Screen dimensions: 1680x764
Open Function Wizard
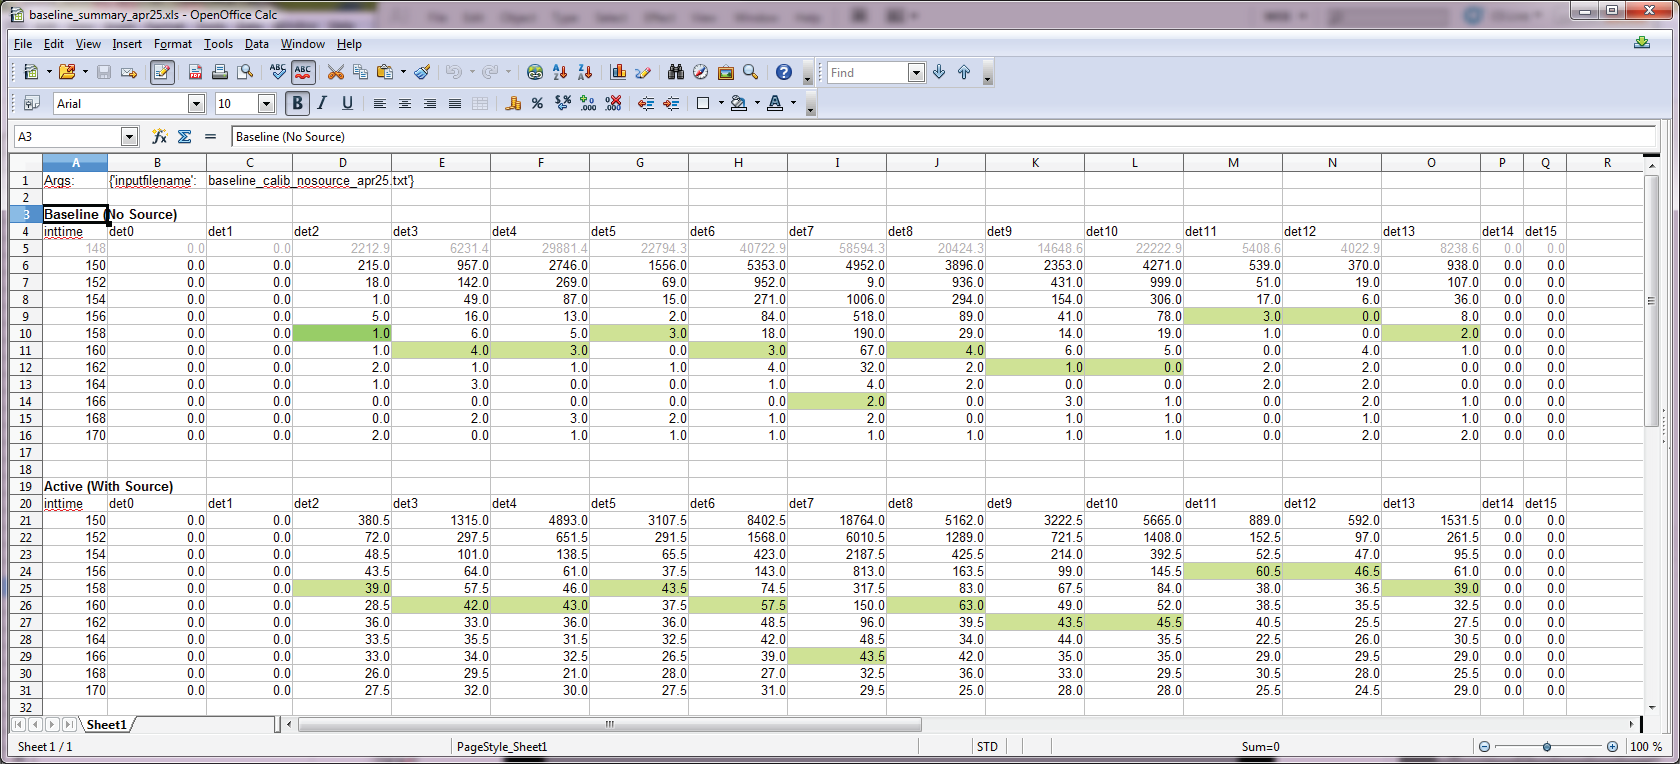(x=159, y=136)
